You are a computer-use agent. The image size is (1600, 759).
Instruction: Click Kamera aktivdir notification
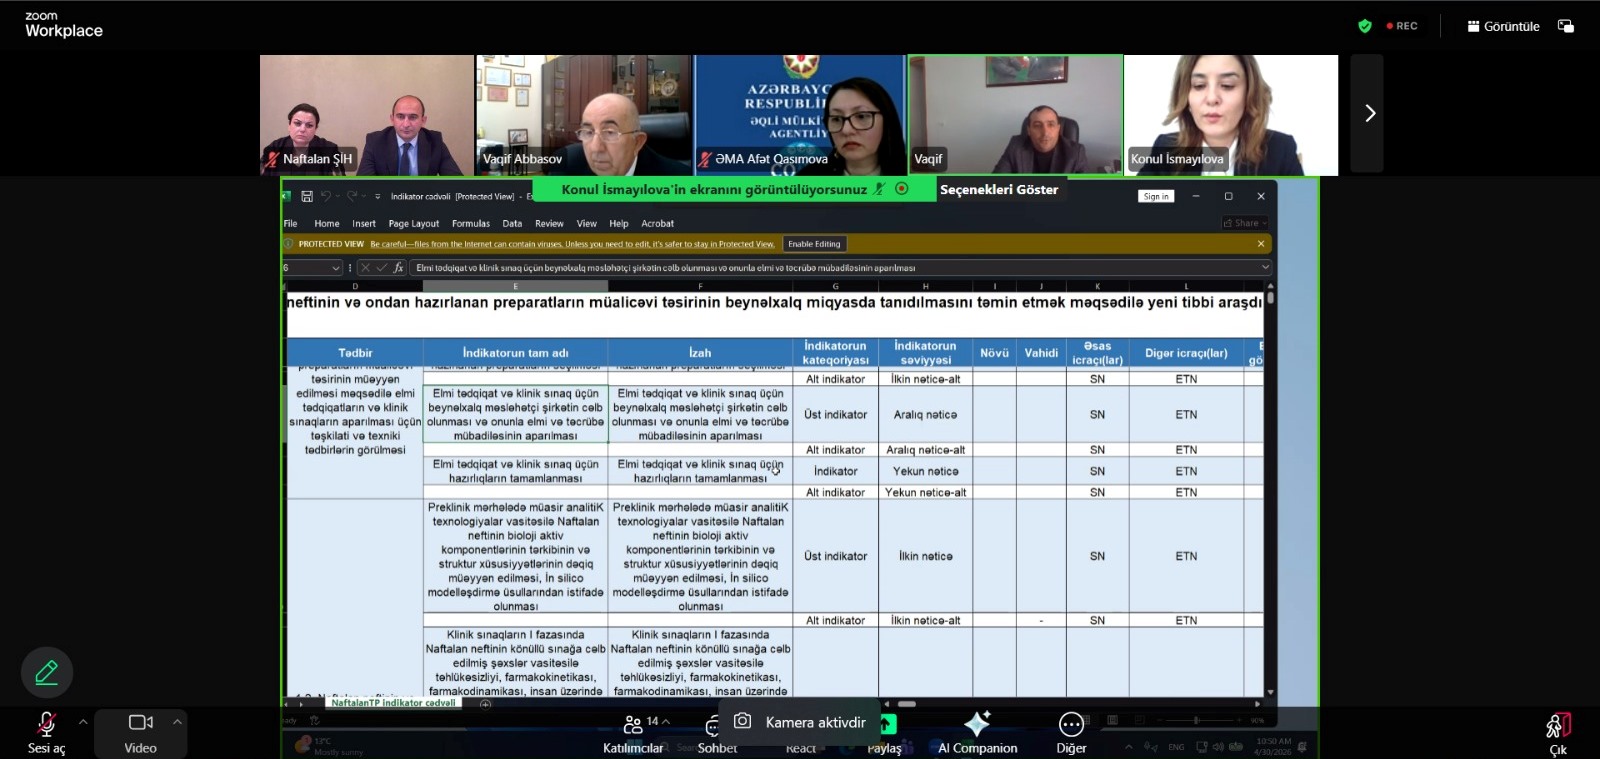coord(799,722)
